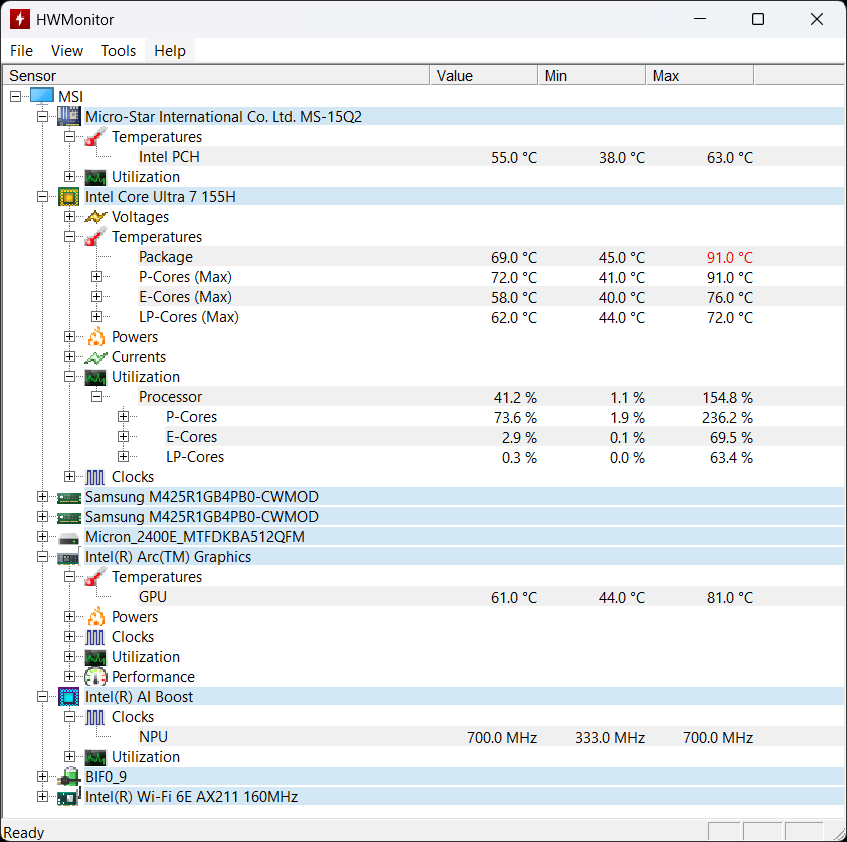Click the CPU chip icon for Intel Core Ultra 7 155H
This screenshot has height=842, width=847.
tap(69, 197)
